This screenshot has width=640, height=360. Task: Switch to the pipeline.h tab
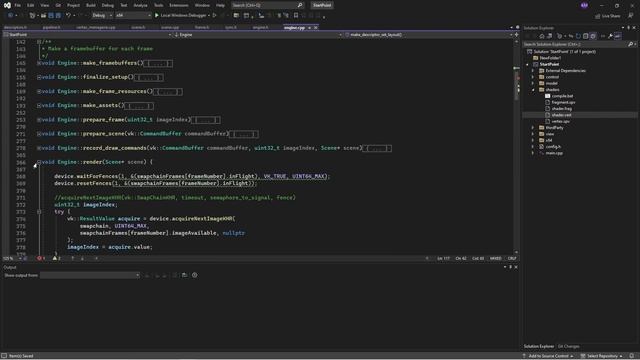pyautogui.click(x=51, y=27)
